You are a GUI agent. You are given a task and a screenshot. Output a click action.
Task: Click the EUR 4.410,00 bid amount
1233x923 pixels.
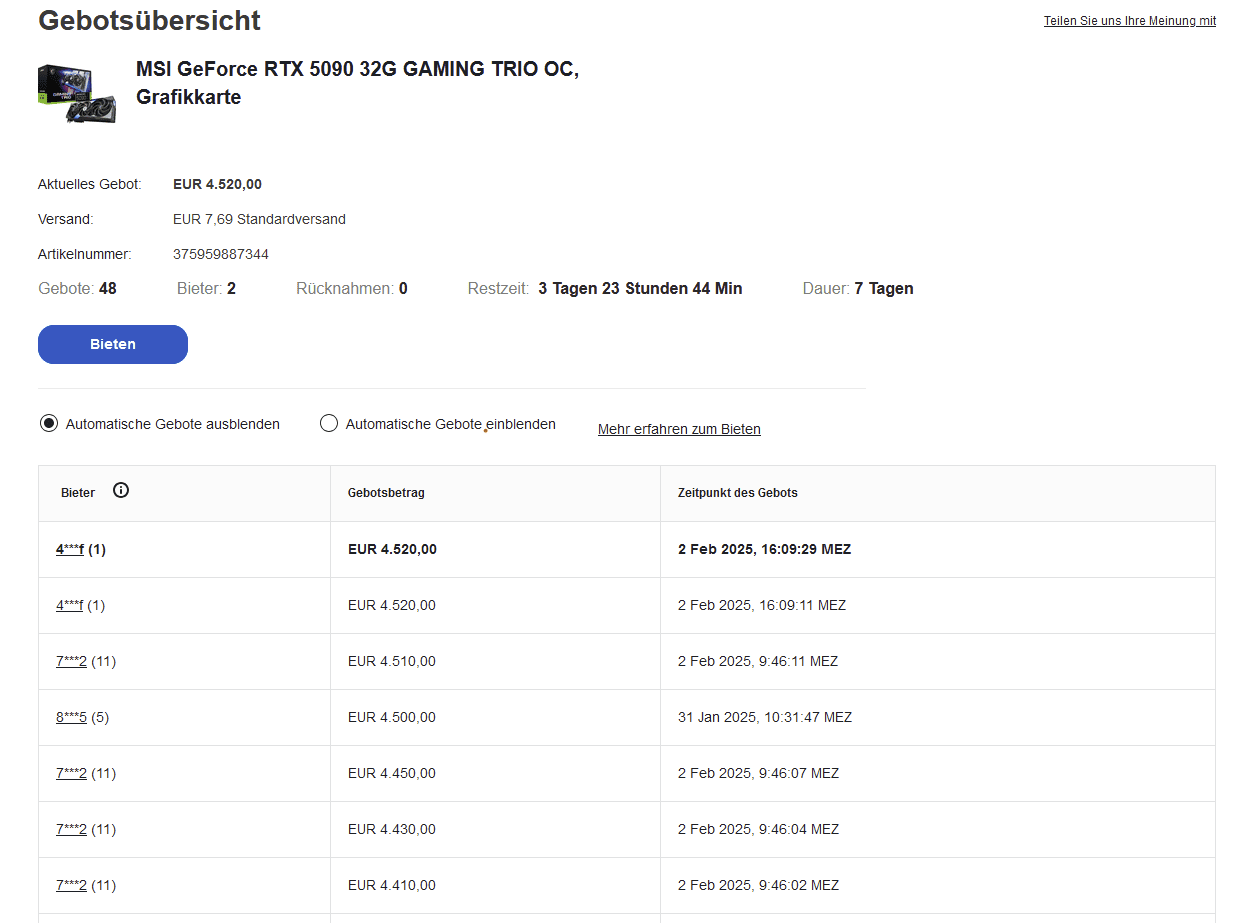(392, 885)
